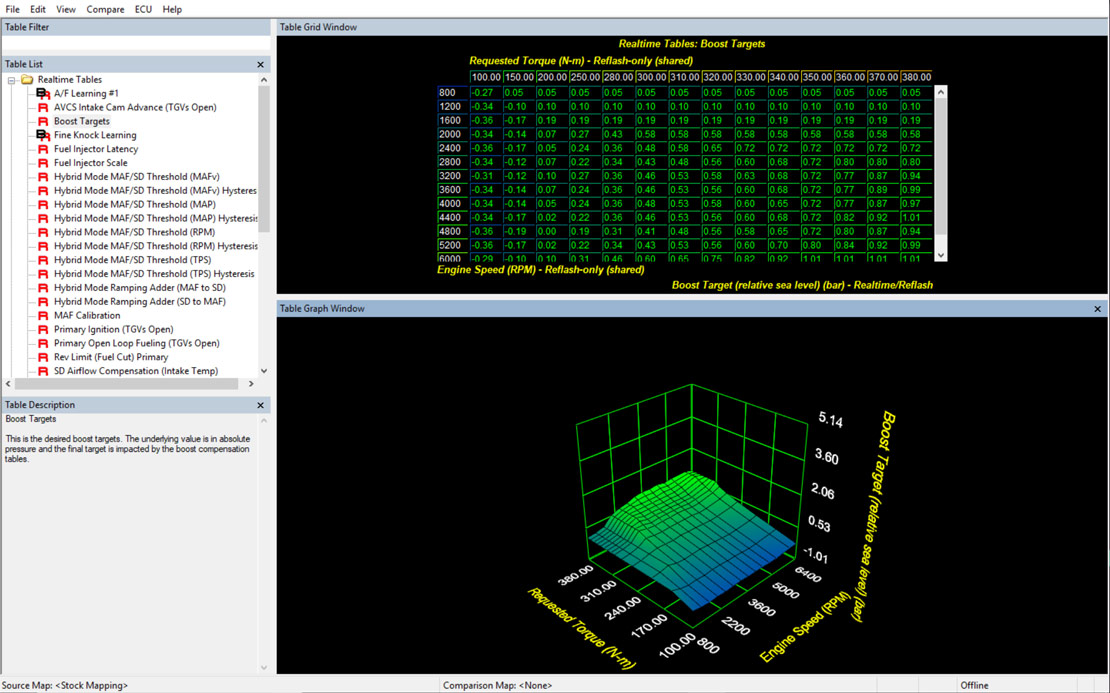
Task: Click the Boost Targets table icon
Action: tap(43, 121)
